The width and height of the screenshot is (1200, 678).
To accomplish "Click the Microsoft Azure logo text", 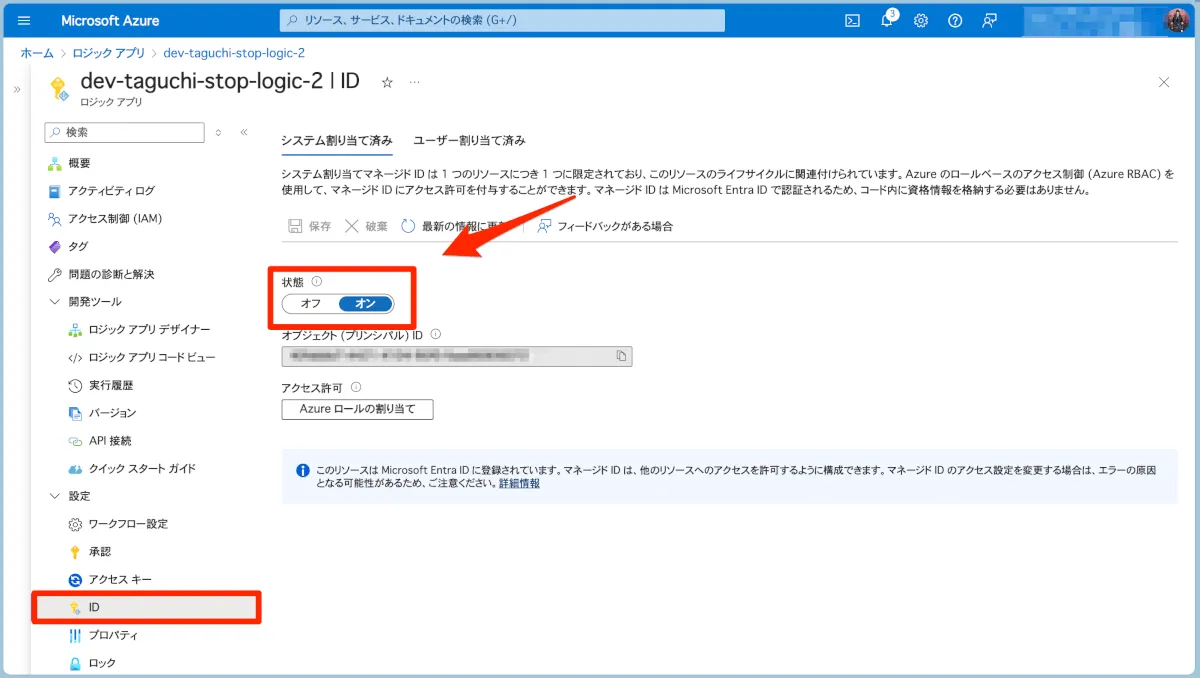I will 110,20.
